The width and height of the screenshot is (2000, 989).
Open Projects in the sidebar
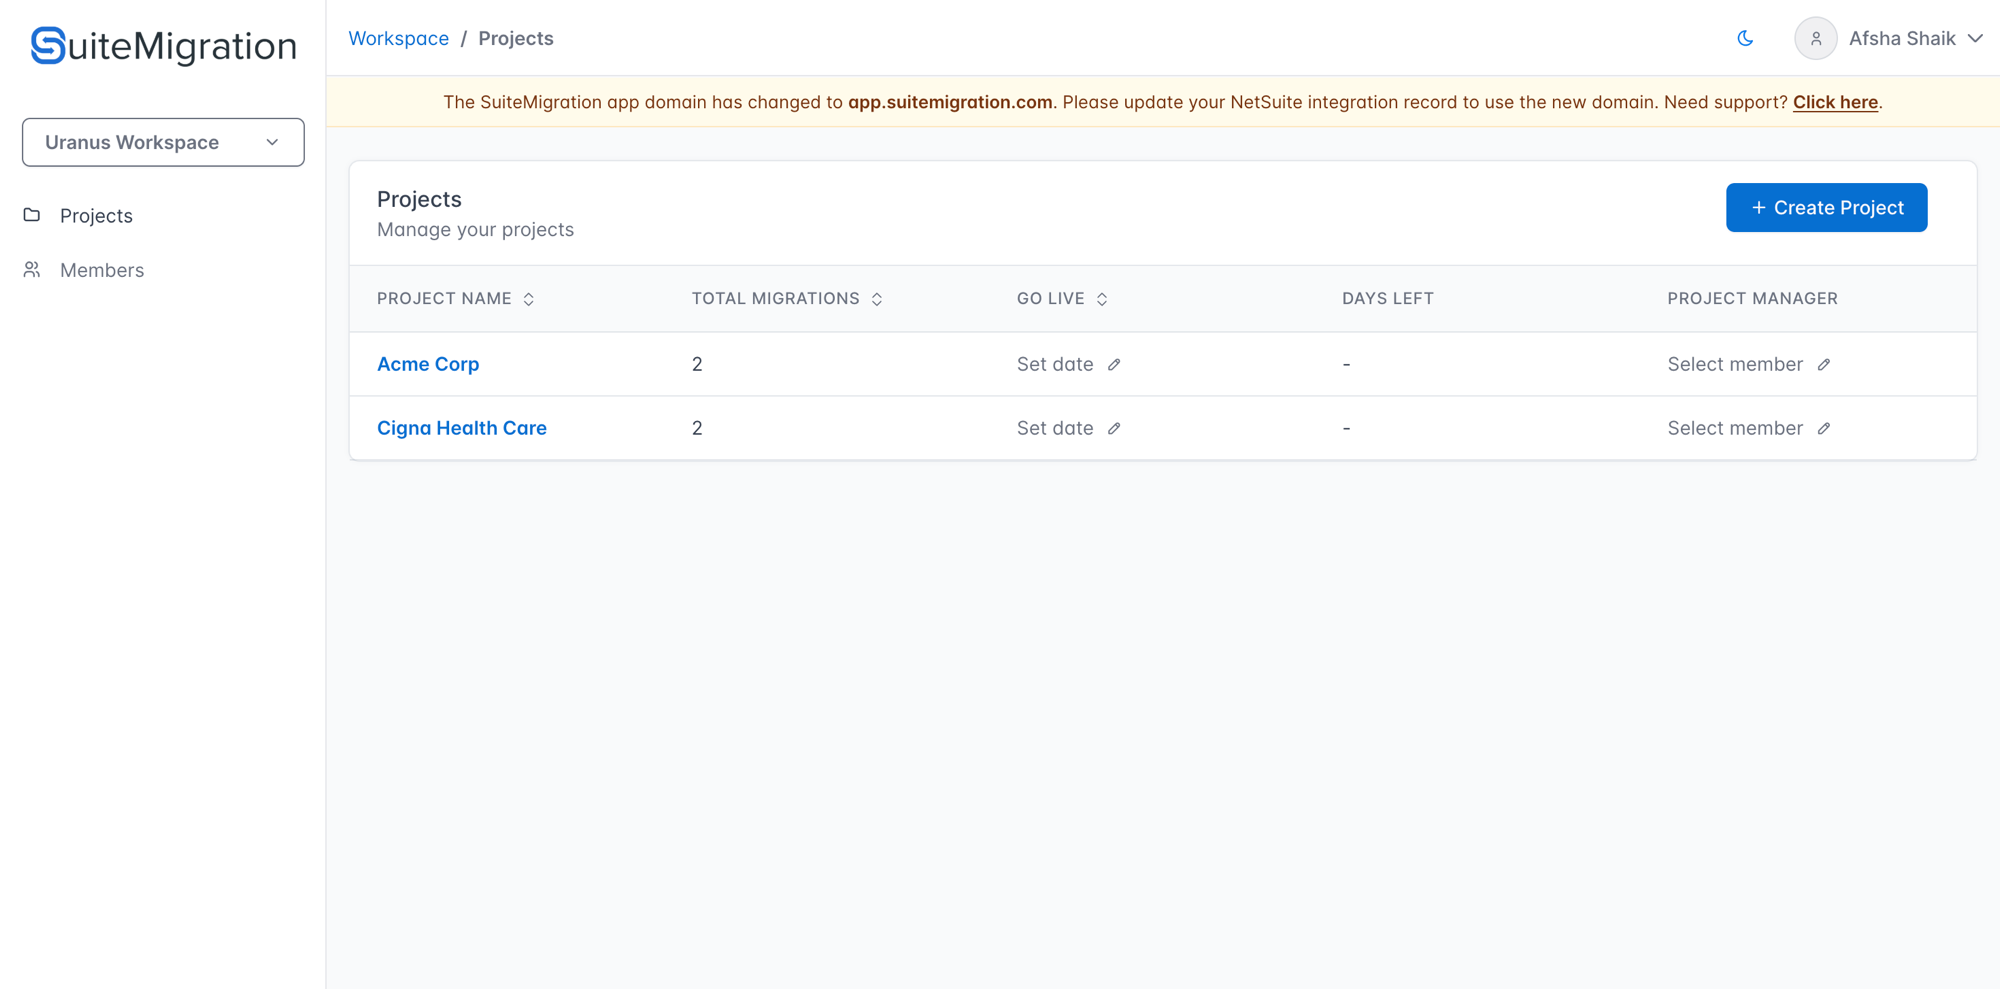click(96, 215)
